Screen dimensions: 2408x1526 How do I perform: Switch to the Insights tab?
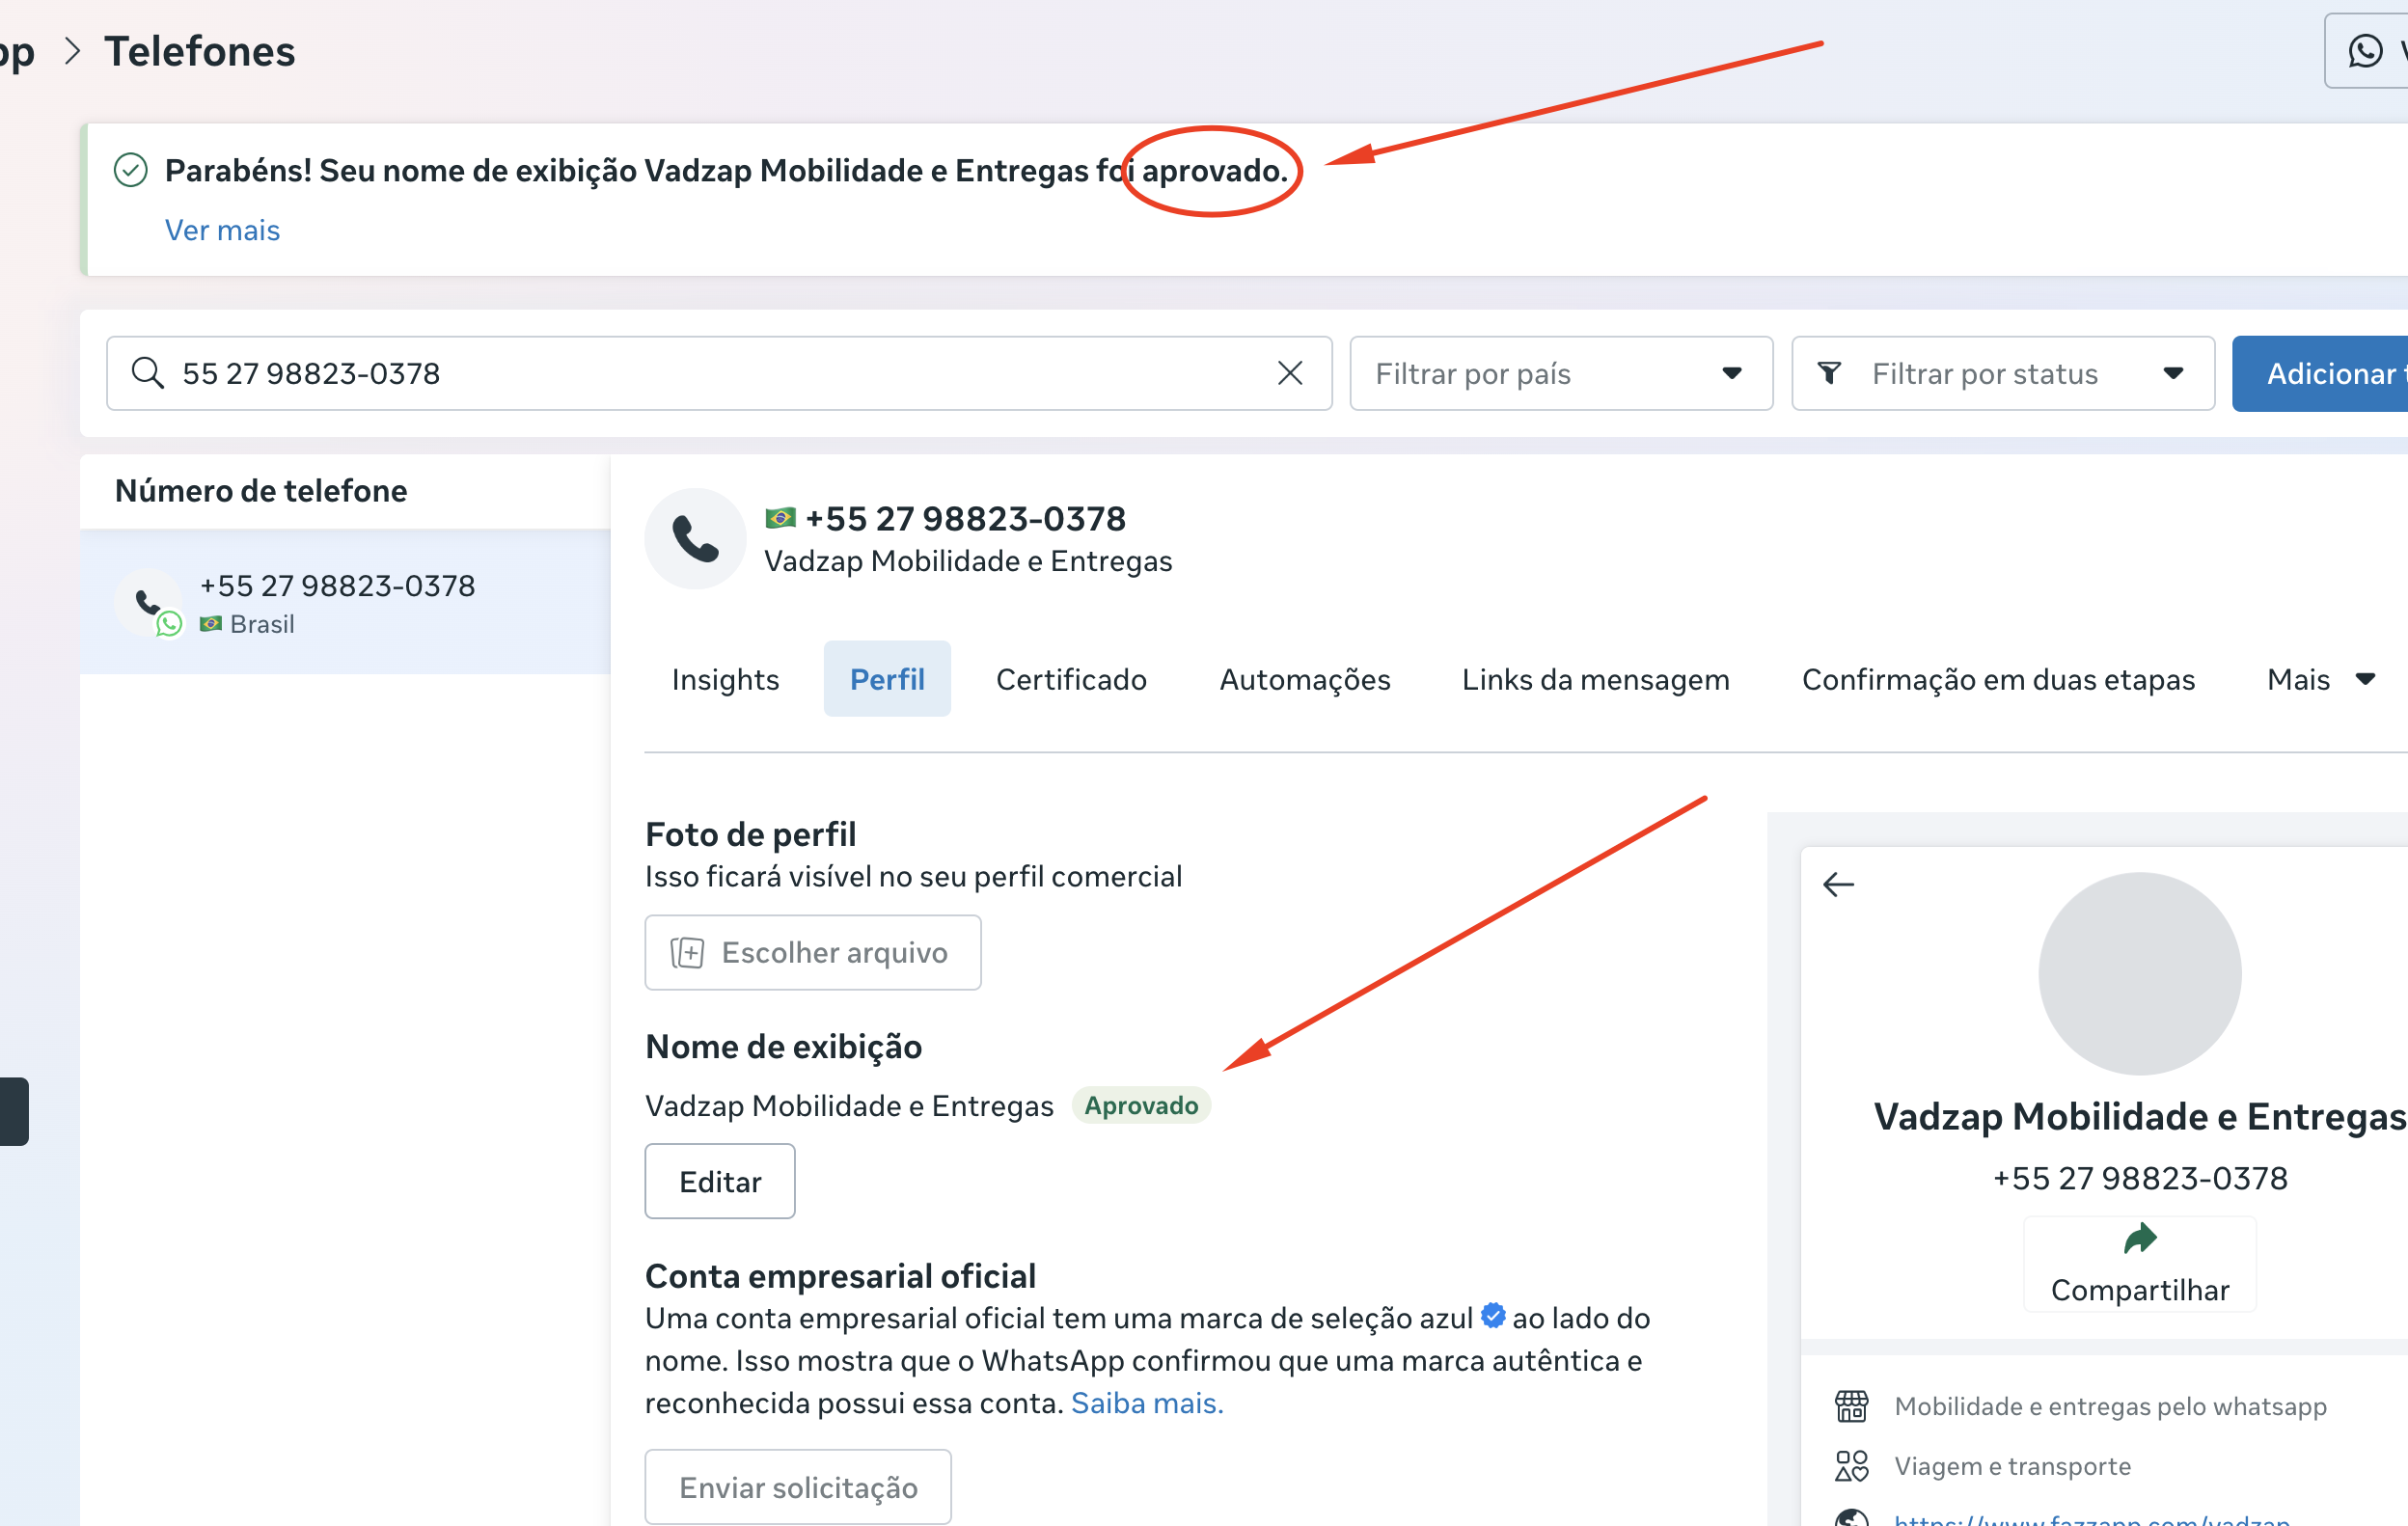(725, 679)
